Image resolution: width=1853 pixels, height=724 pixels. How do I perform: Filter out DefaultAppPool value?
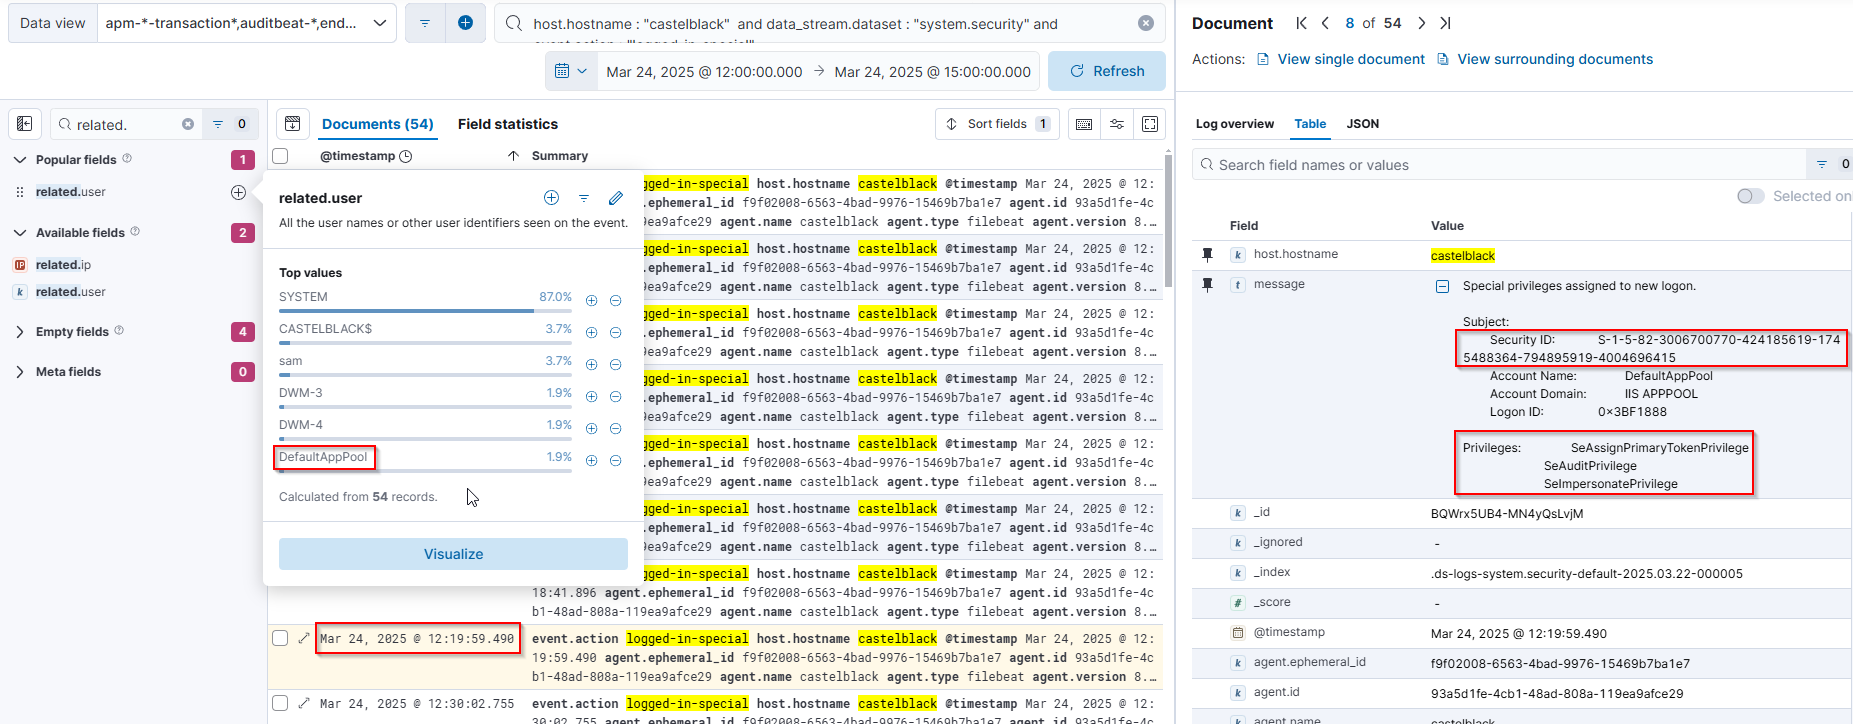click(616, 460)
